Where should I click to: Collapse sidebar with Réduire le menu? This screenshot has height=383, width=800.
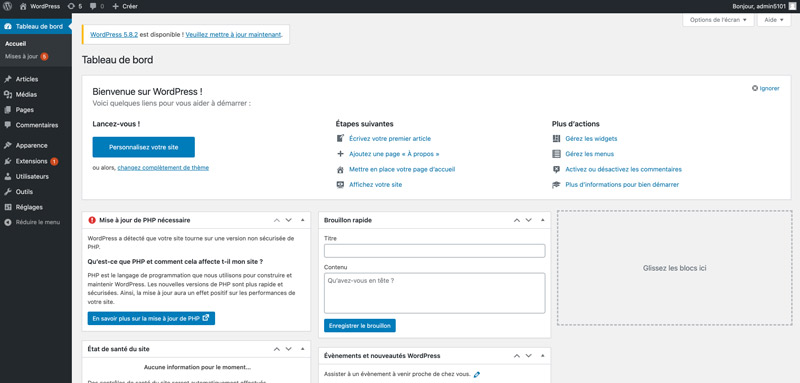[32, 222]
